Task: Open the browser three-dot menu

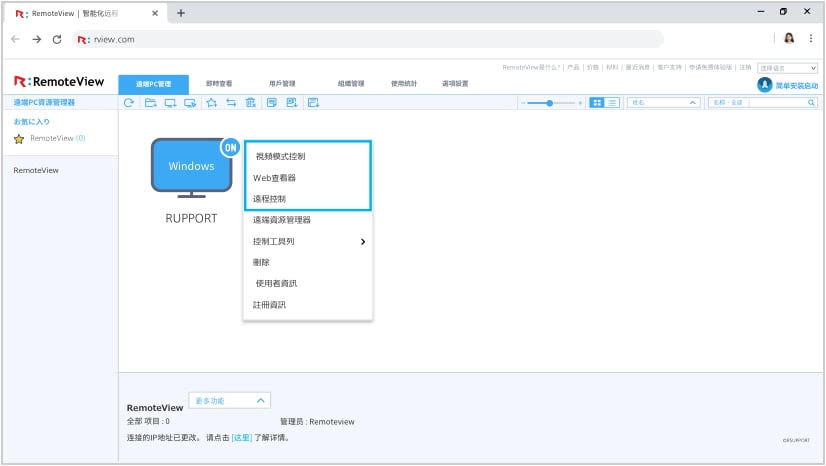Action: click(811, 38)
